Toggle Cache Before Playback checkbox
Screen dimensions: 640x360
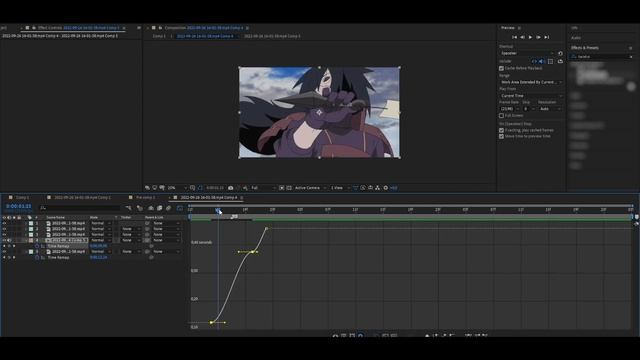[x=501, y=68]
